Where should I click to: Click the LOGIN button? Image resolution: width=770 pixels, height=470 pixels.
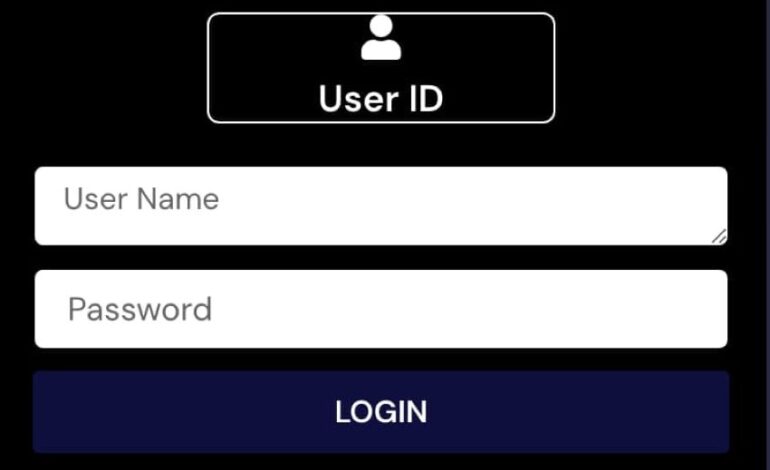click(381, 412)
